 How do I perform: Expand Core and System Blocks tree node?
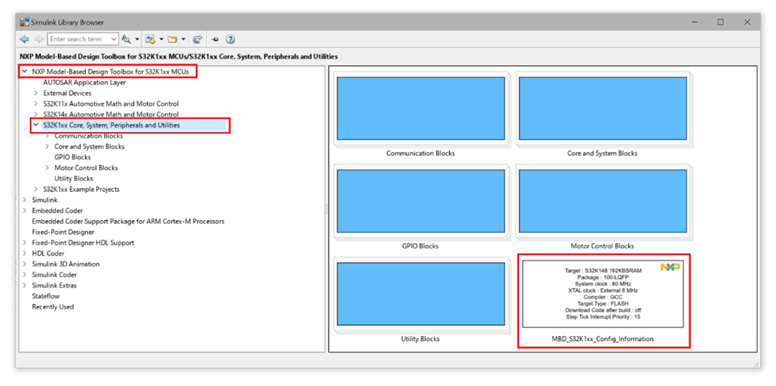pos(47,146)
